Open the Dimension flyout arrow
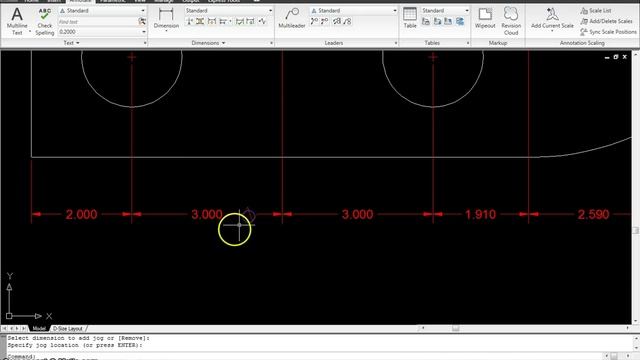 pos(166,31)
